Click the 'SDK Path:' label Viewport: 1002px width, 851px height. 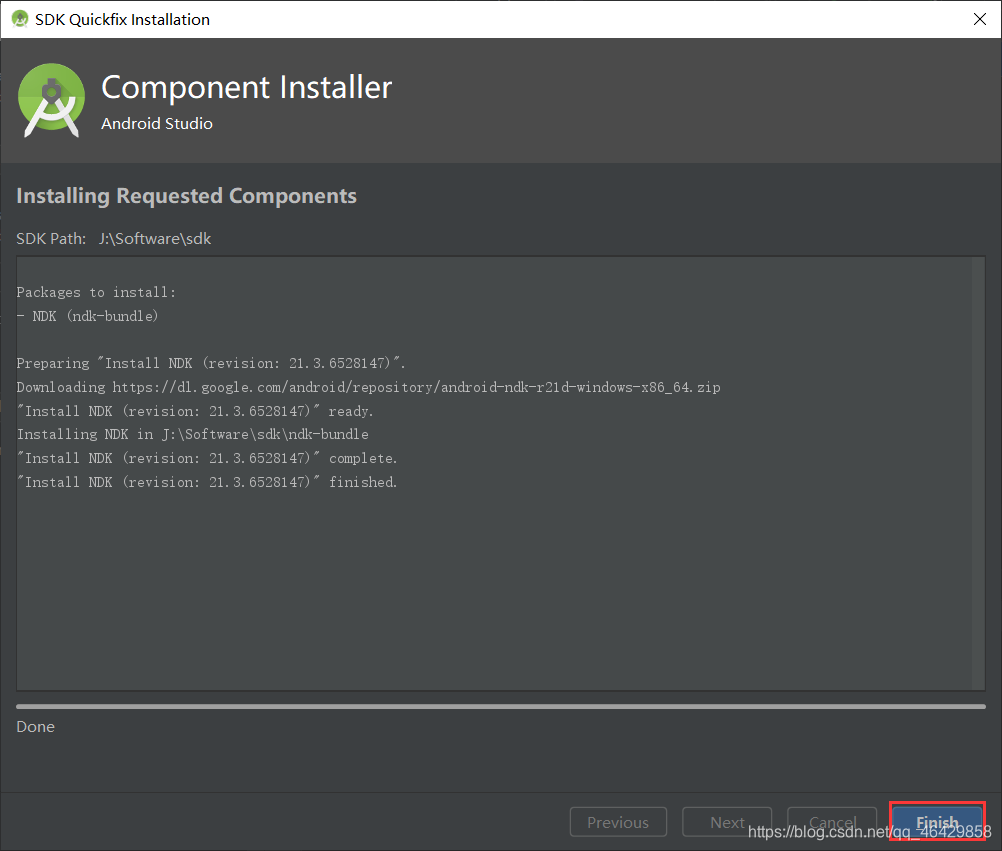coord(51,239)
